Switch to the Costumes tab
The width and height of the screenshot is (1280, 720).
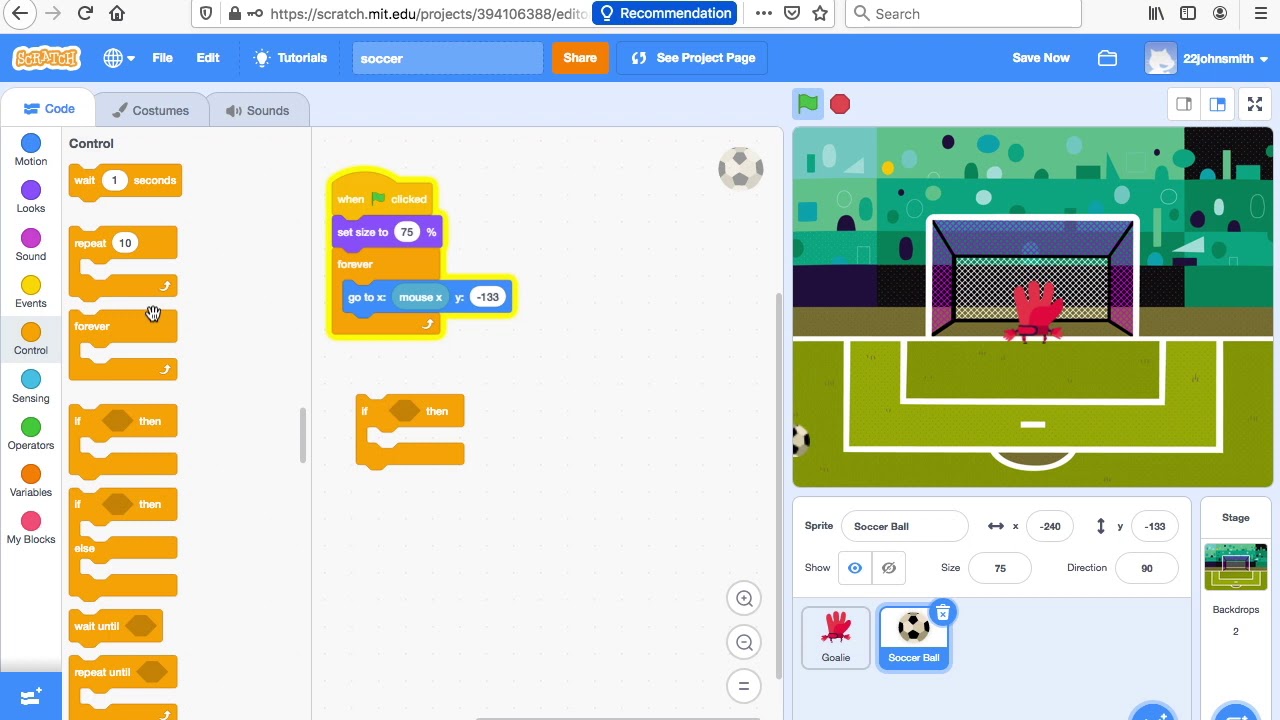pos(150,111)
